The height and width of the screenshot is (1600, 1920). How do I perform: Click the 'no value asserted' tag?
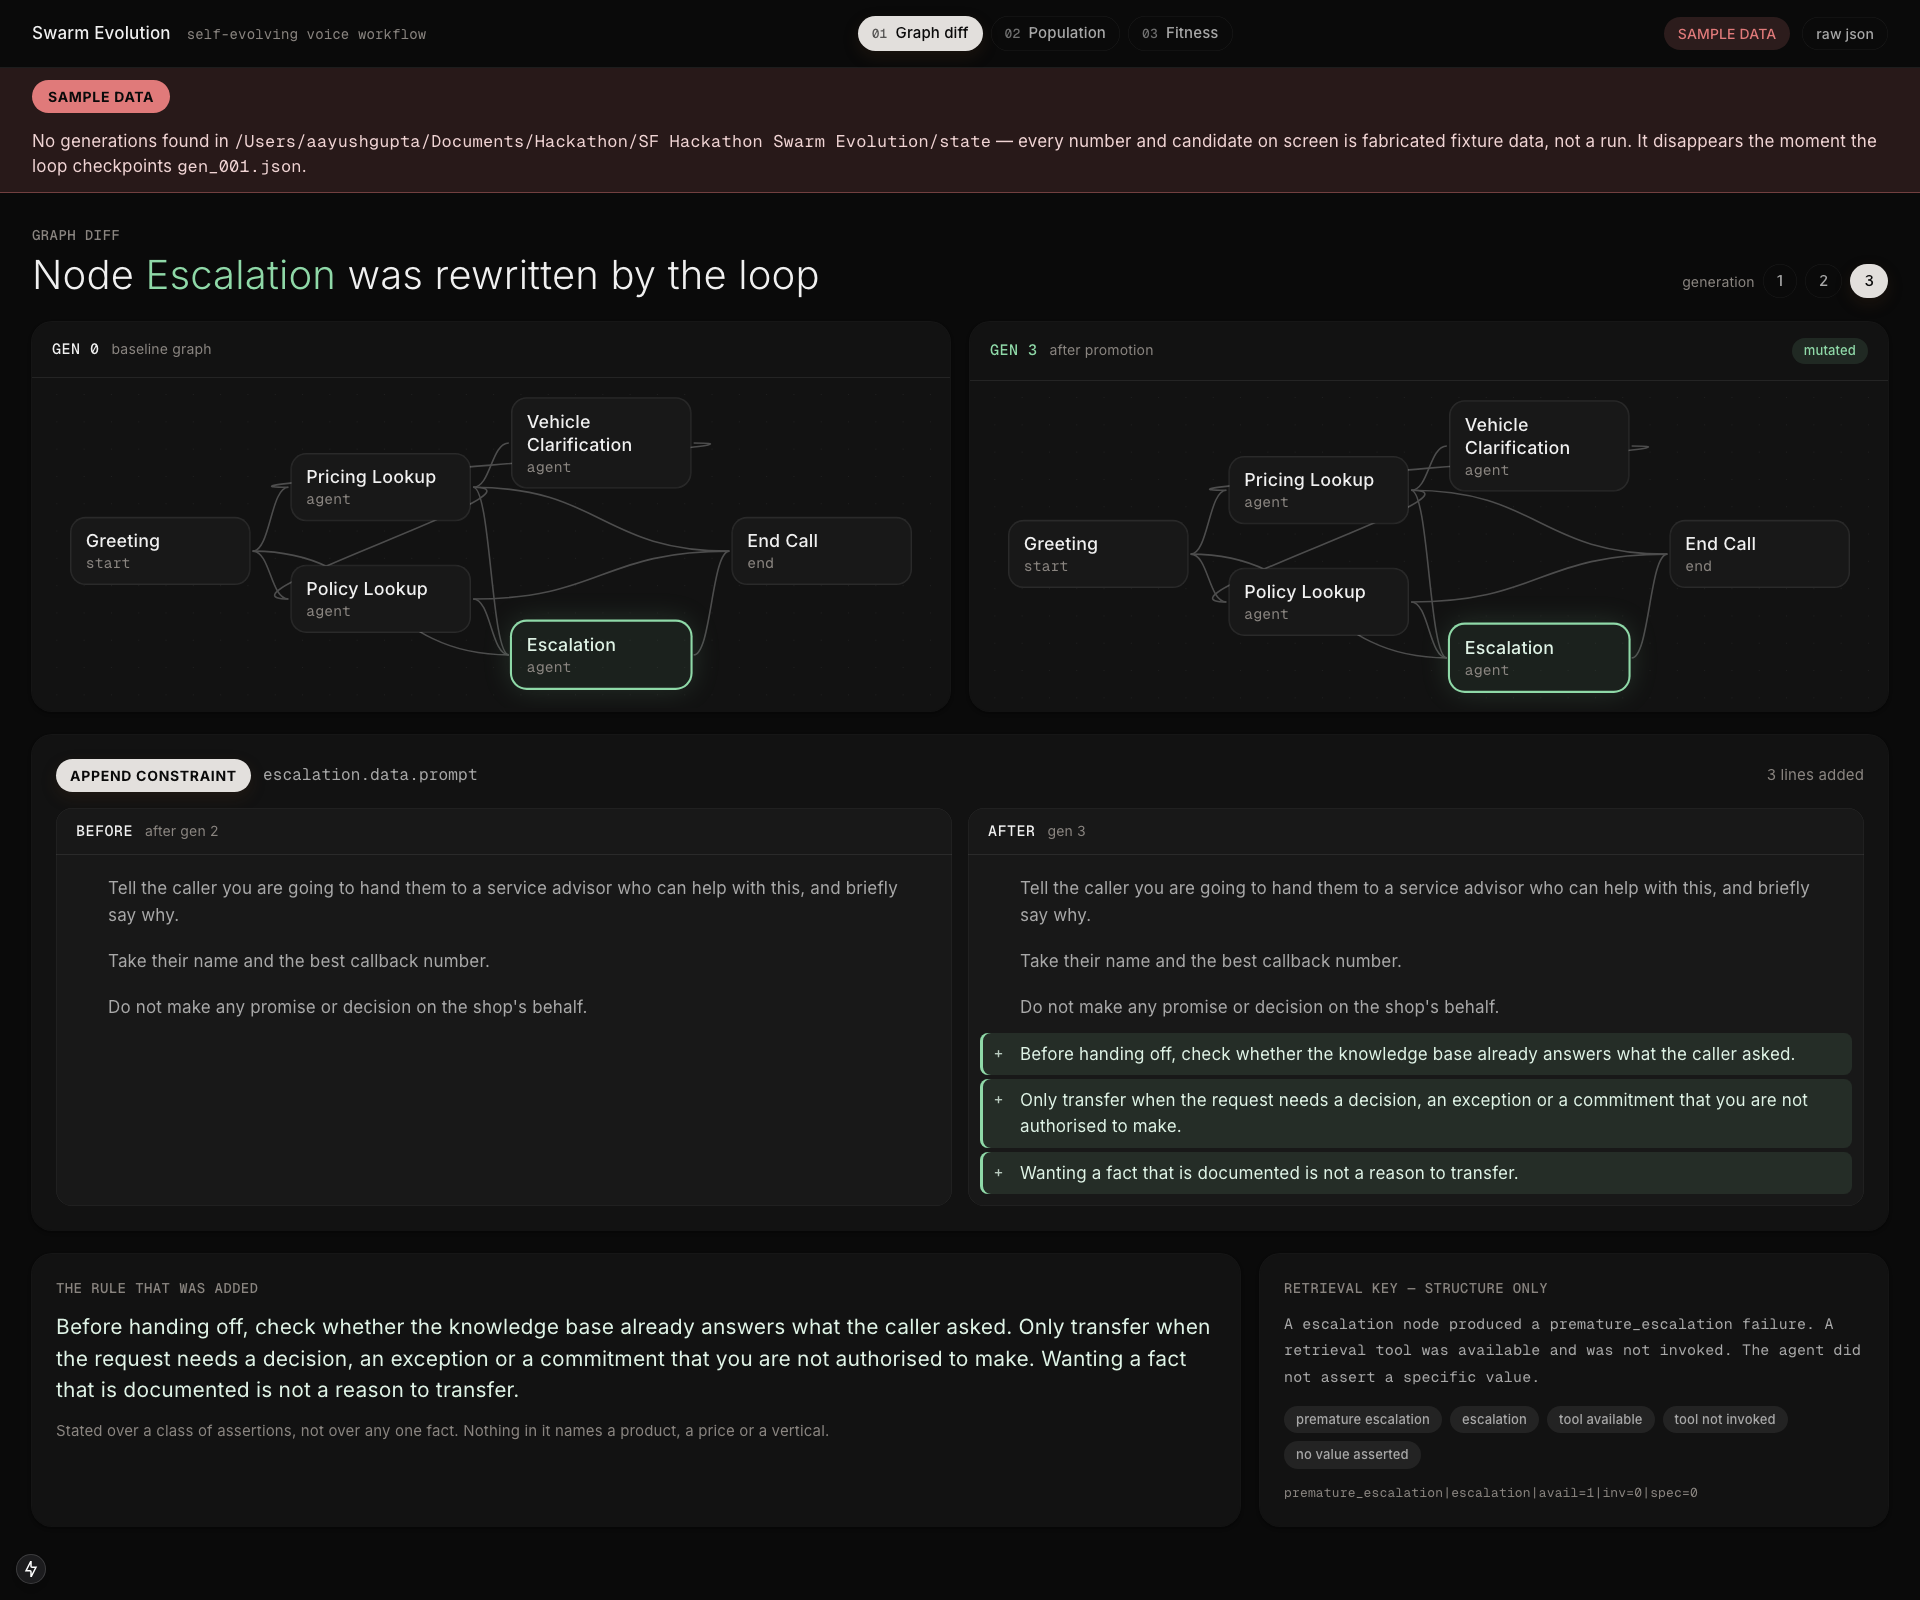pyautogui.click(x=1352, y=1455)
